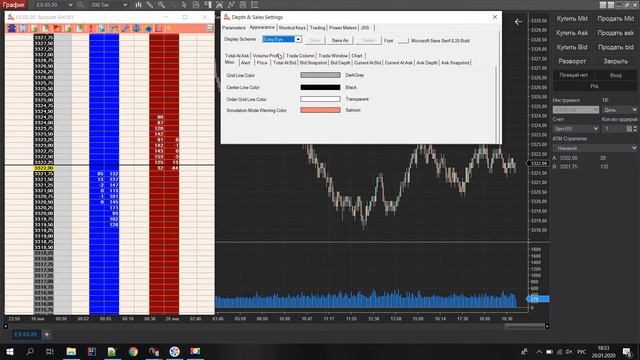Click the Купить Ask button
The height and width of the screenshot is (360, 640).
click(x=572, y=33)
